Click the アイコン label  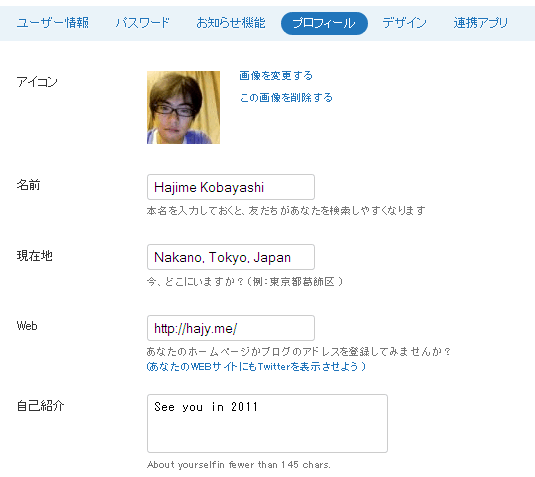[37, 82]
